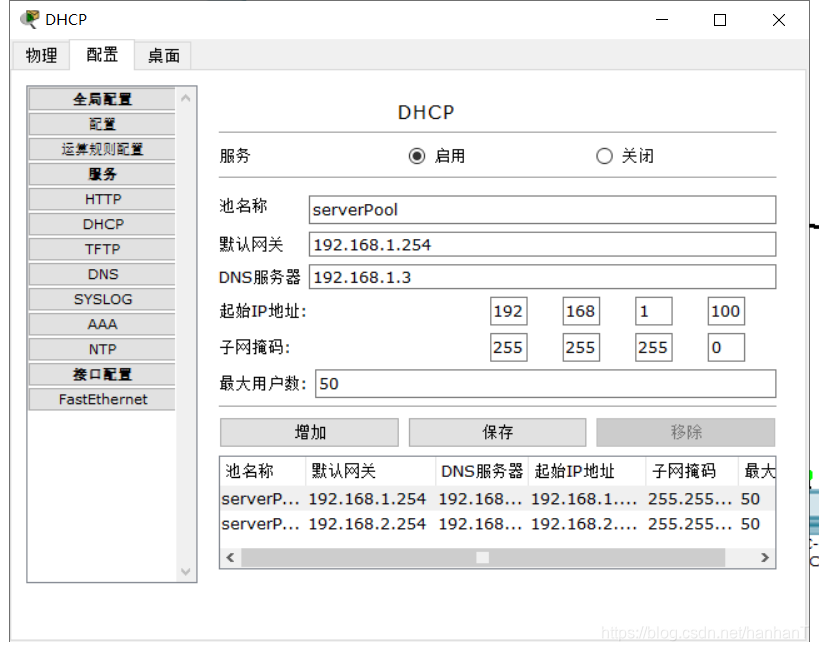Click start IP second octet field 168
The width and height of the screenshot is (819, 651).
(581, 311)
